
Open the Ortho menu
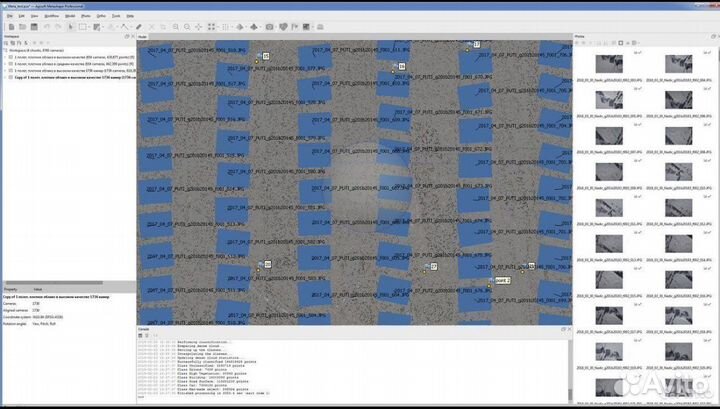pos(101,16)
